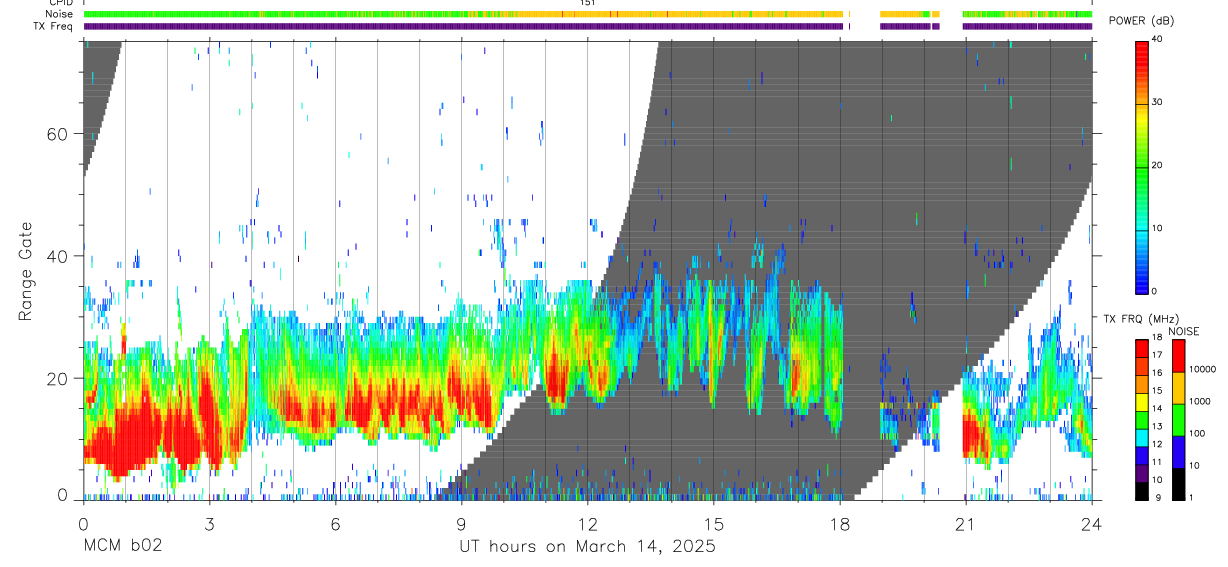
Task: Click the POWER (dB) color scale bar
Action: tap(1142, 166)
